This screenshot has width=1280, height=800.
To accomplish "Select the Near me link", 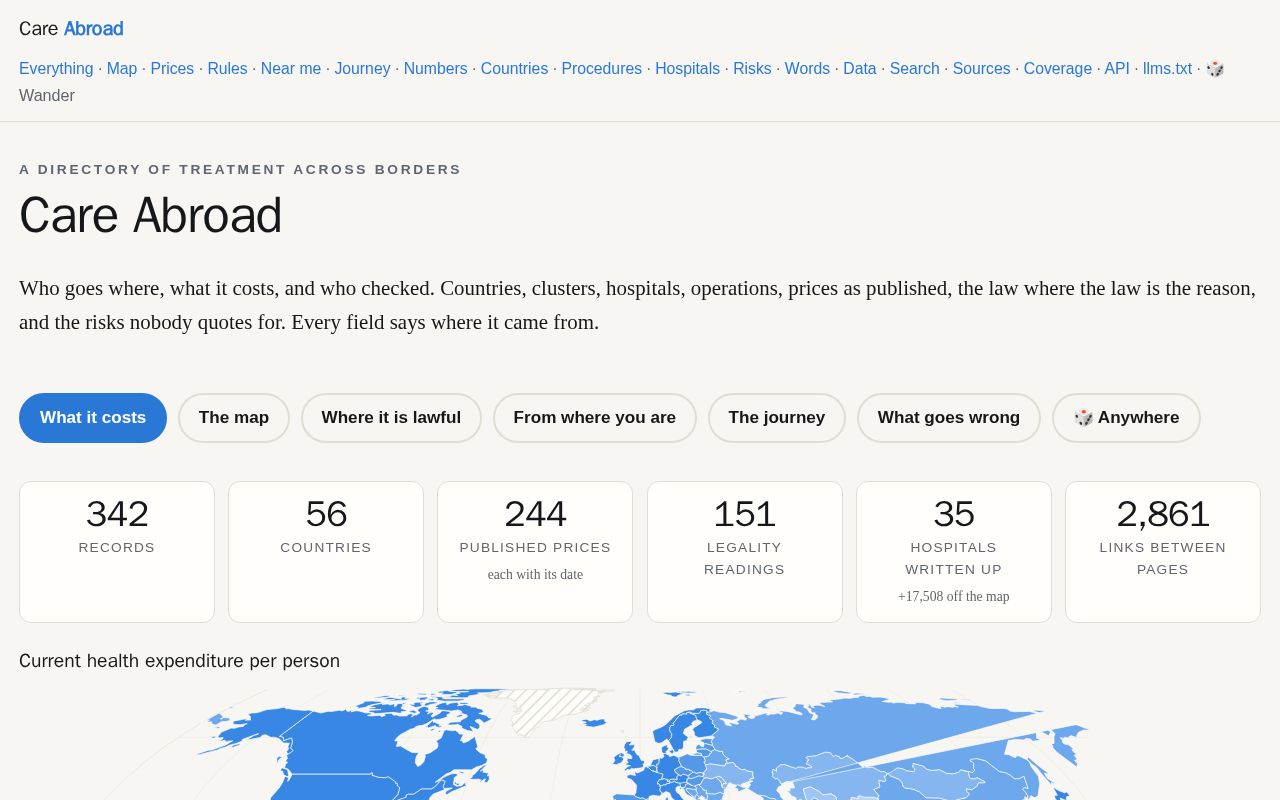I will point(291,69).
